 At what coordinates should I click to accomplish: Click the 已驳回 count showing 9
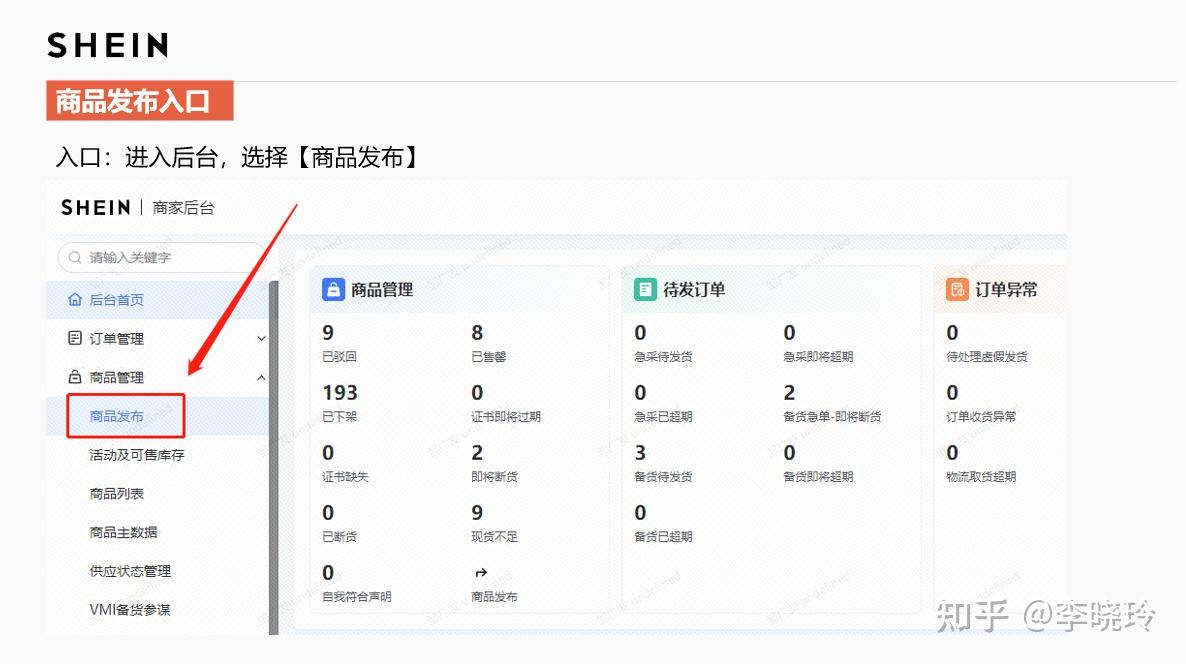click(329, 333)
